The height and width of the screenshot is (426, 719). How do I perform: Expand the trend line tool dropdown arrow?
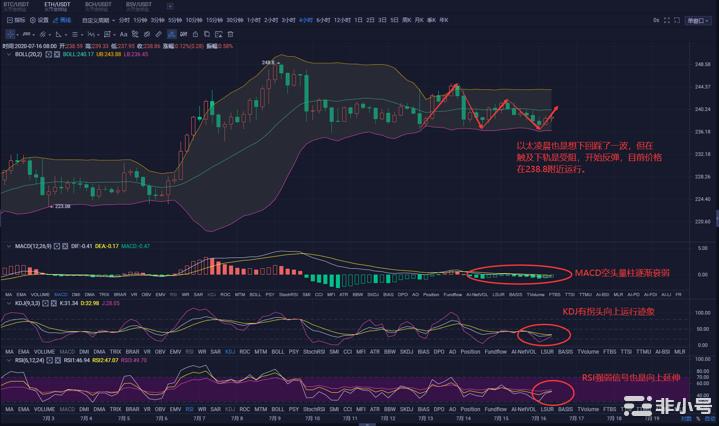(33, 34)
